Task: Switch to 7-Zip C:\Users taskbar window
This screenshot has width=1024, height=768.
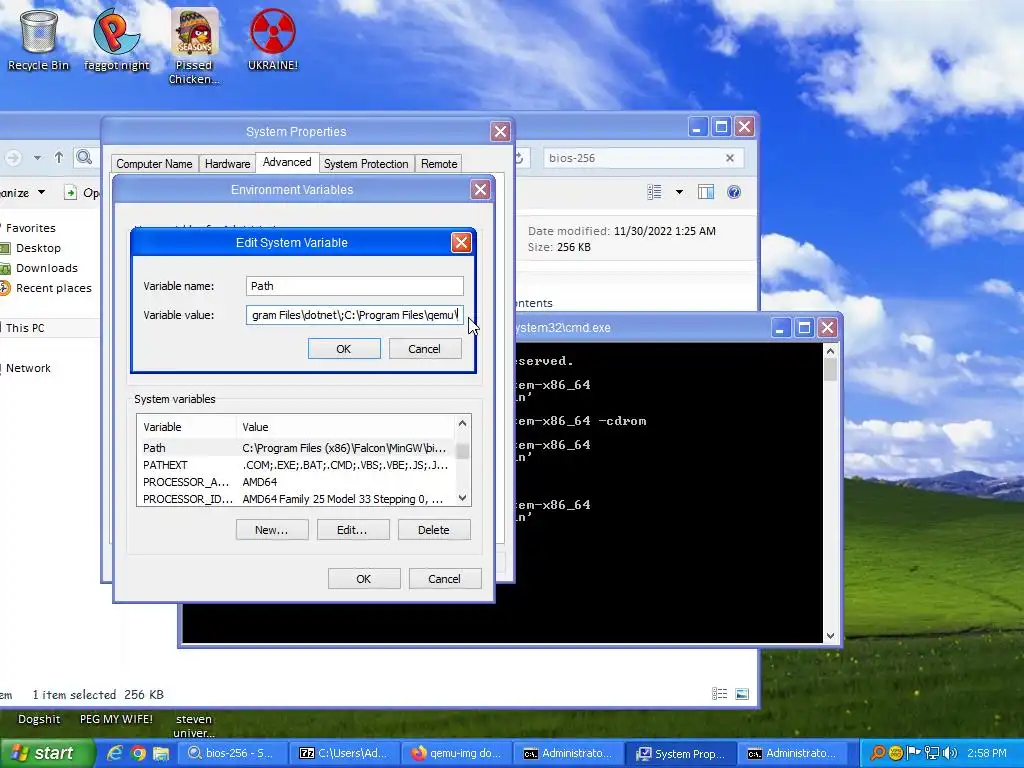Action: (344, 753)
